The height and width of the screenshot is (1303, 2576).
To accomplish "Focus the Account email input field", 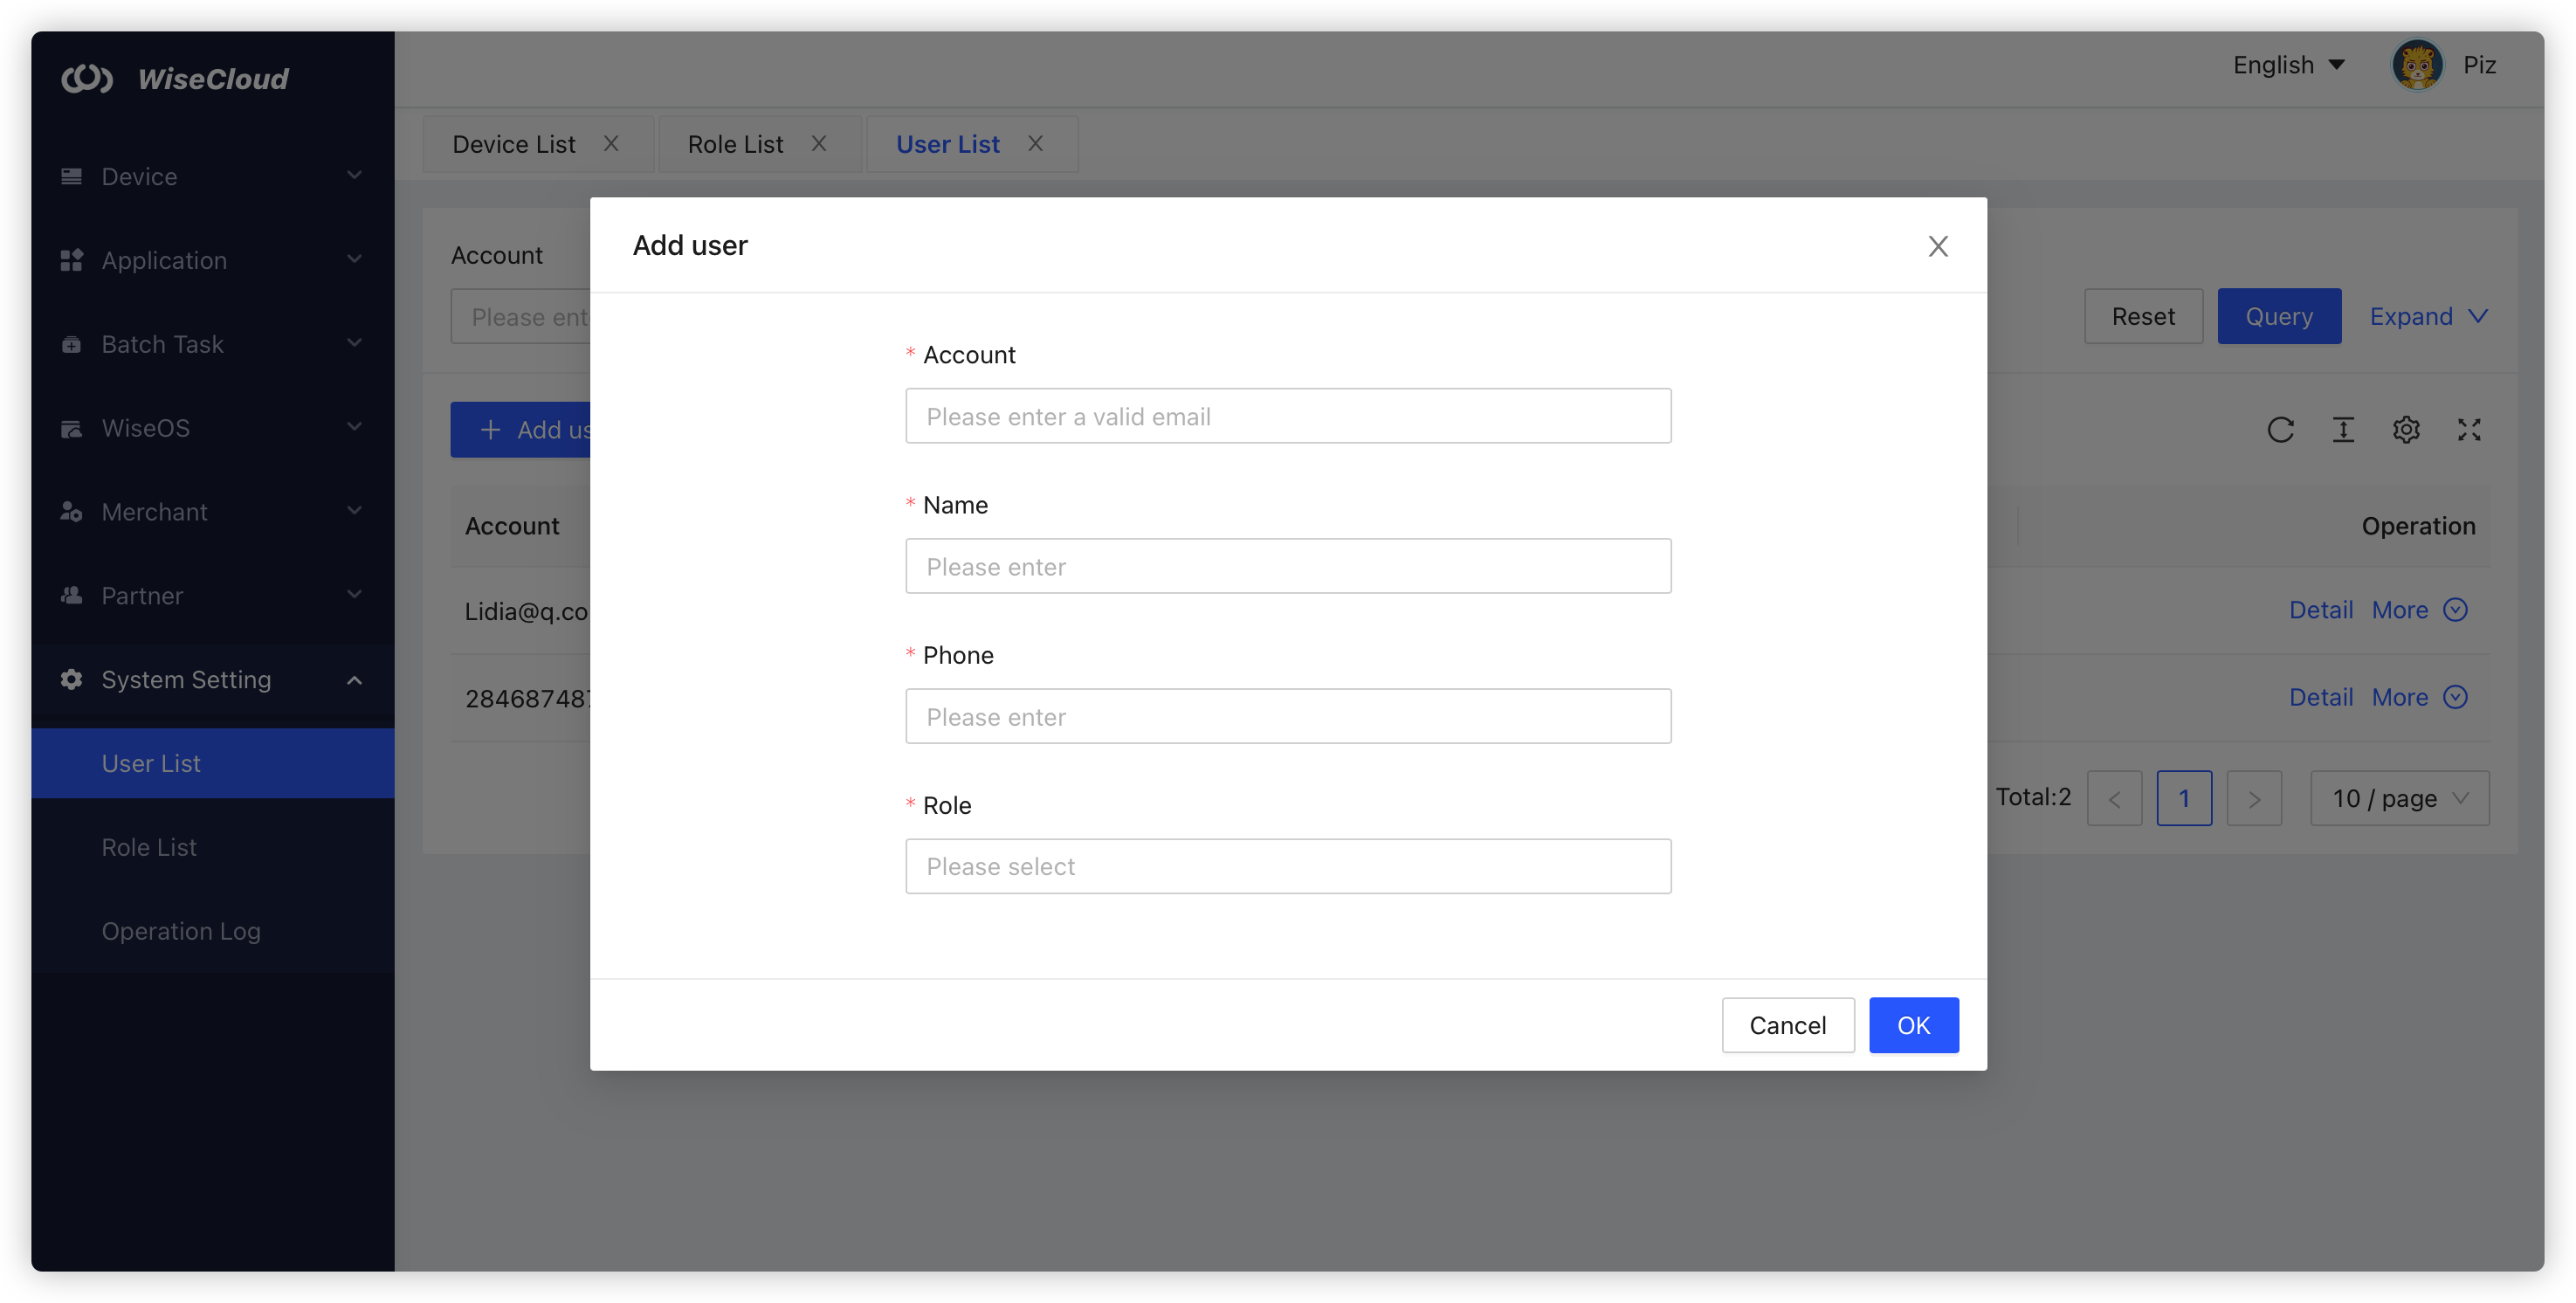I will (x=1287, y=416).
